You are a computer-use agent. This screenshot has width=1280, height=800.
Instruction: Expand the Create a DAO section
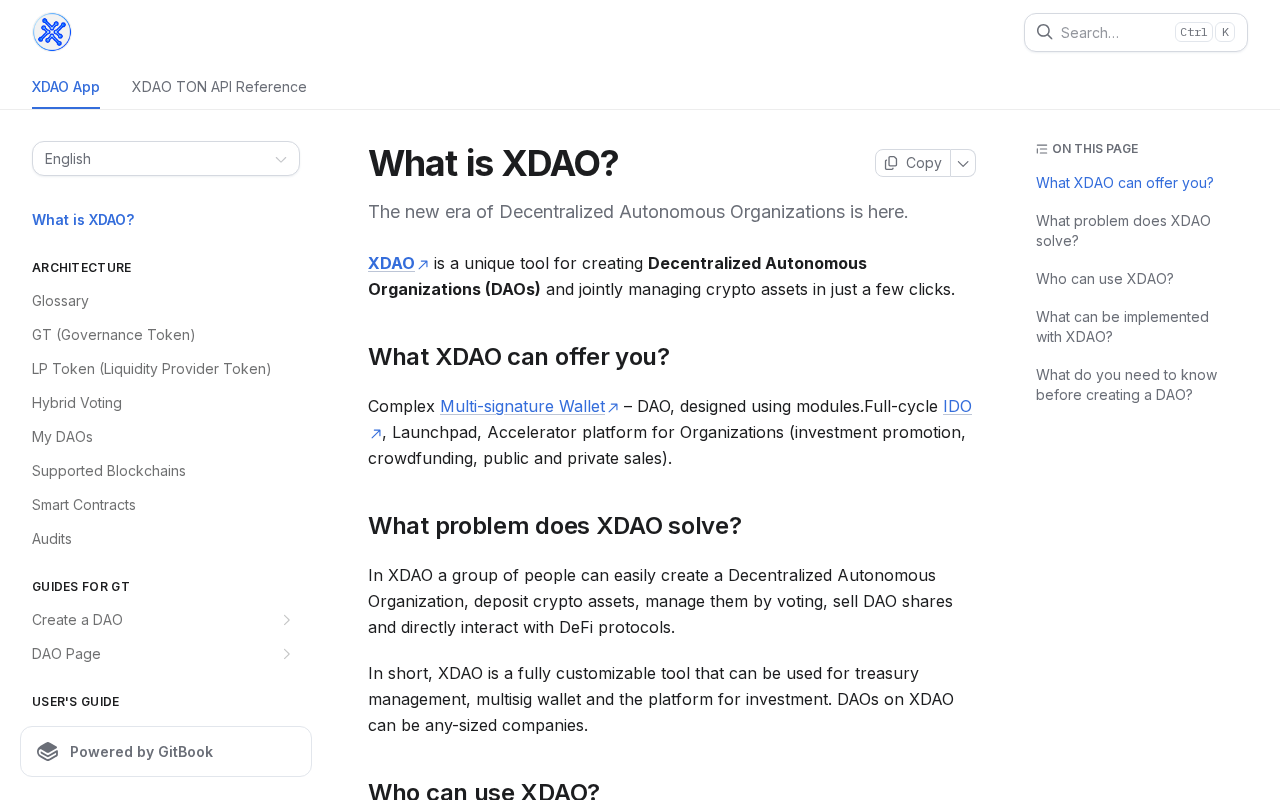[x=286, y=620]
